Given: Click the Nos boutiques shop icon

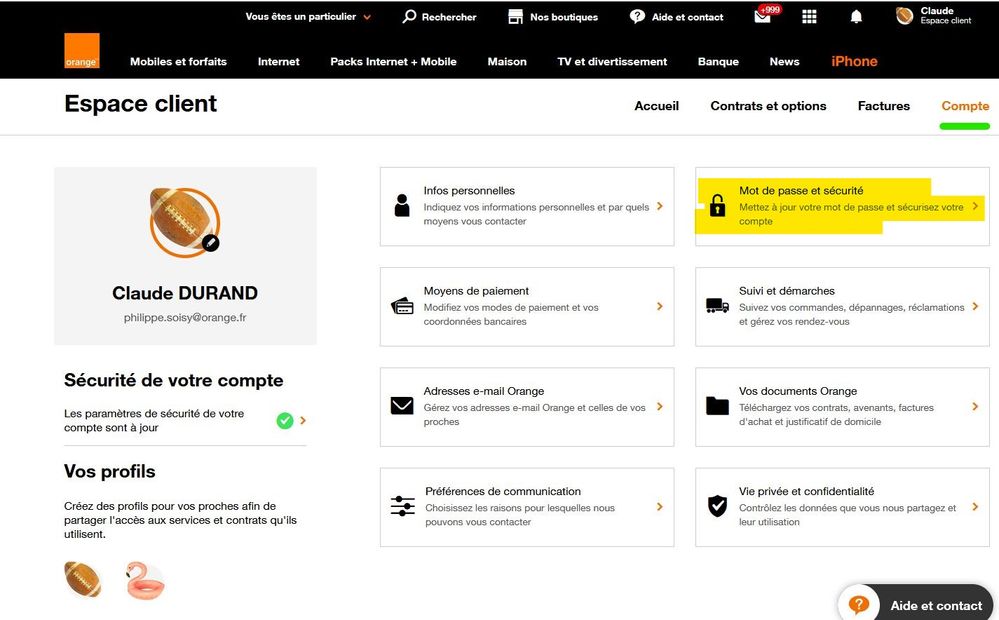Looking at the screenshot, I should pos(515,17).
